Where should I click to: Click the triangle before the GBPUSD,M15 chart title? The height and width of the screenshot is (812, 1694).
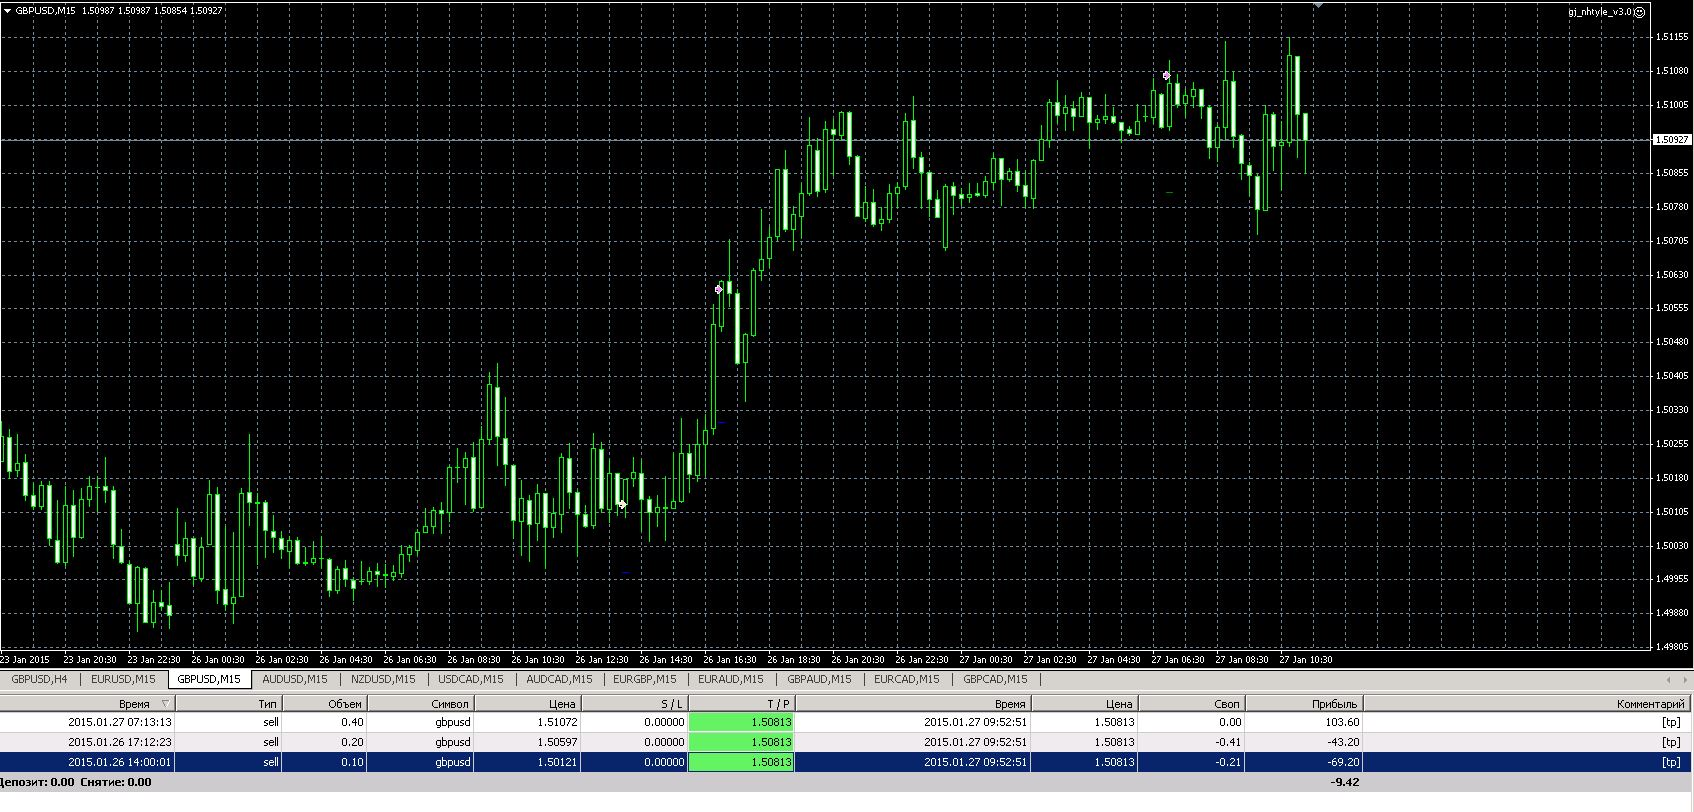tap(7, 10)
